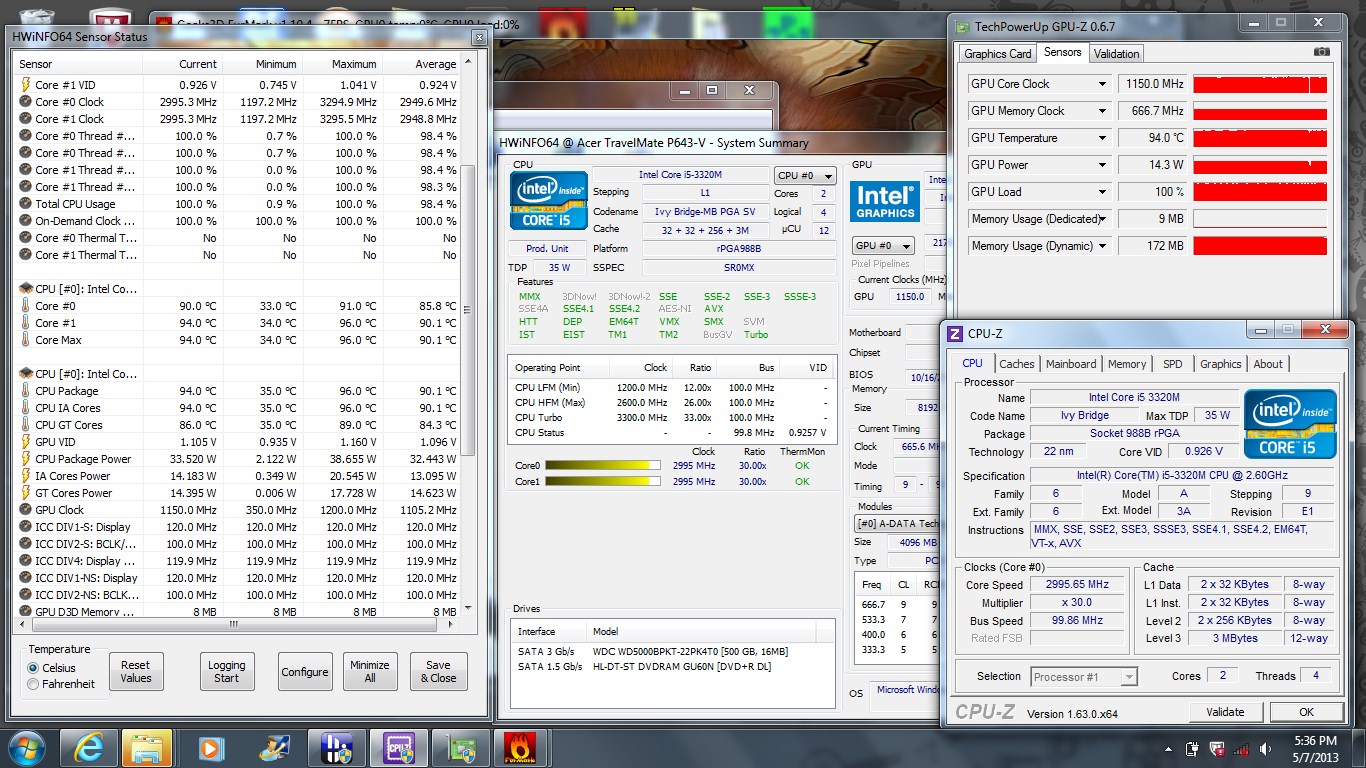Switch to FurMark via its taskbar icon
The width and height of the screenshot is (1366, 768).
pyautogui.click(x=522, y=748)
